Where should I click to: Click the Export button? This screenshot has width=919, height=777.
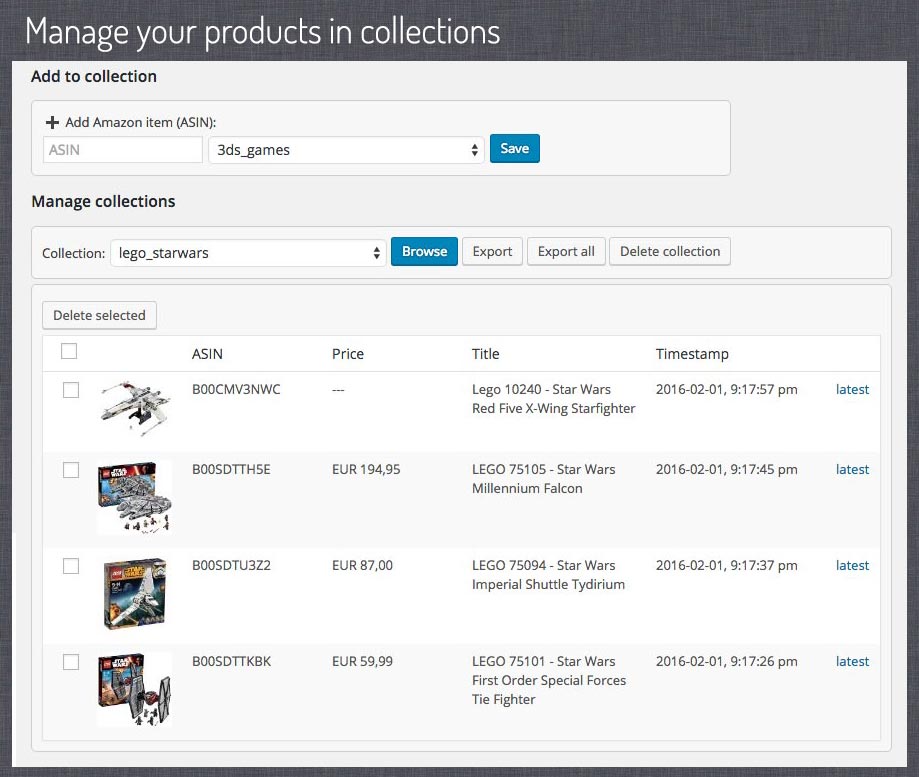492,251
